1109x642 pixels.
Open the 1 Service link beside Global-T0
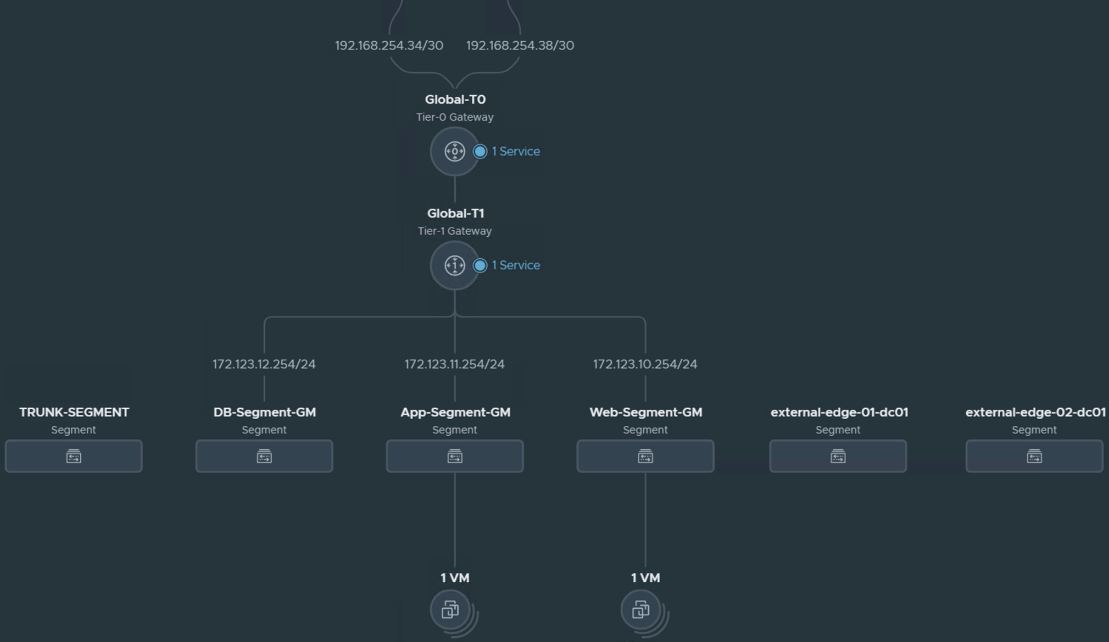click(515, 152)
